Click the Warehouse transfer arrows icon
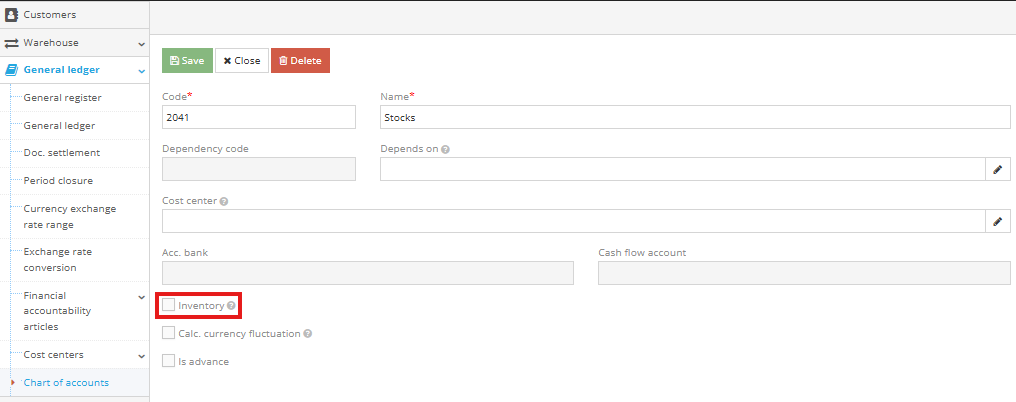Image resolution: width=1016 pixels, height=402 pixels. (12, 43)
